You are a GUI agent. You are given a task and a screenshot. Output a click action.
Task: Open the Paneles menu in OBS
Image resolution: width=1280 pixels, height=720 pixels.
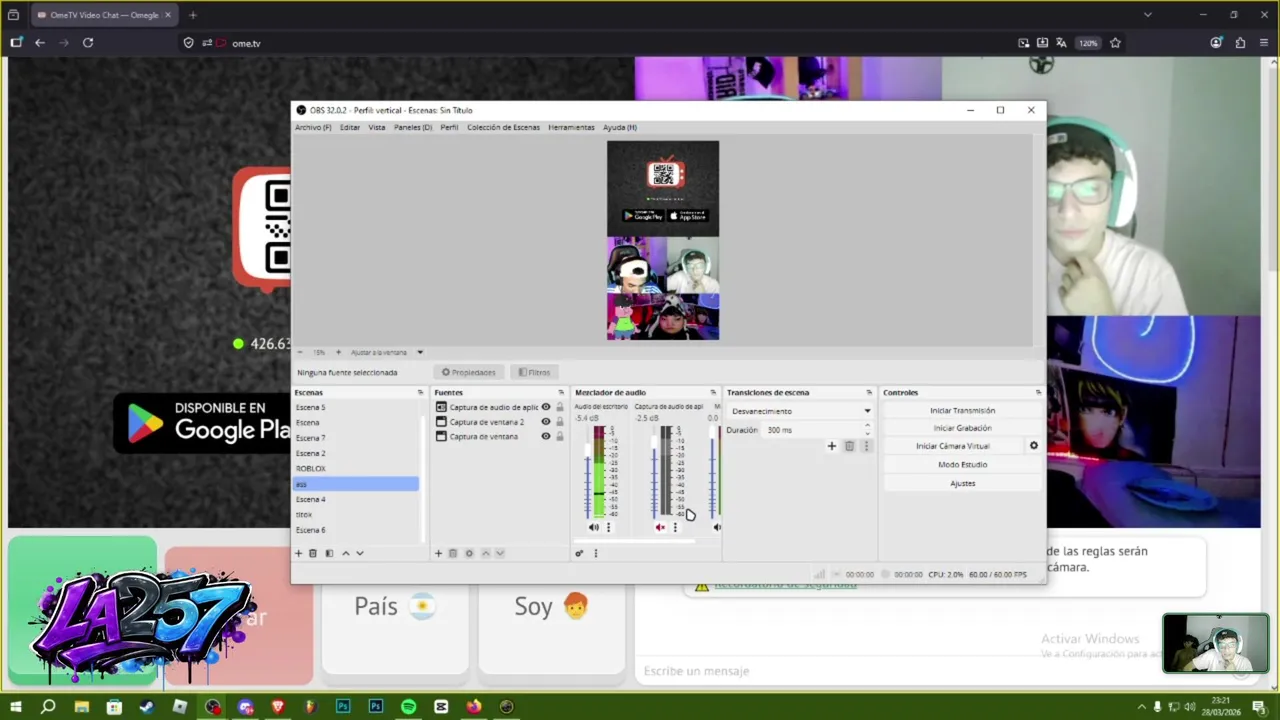point(413,127)
